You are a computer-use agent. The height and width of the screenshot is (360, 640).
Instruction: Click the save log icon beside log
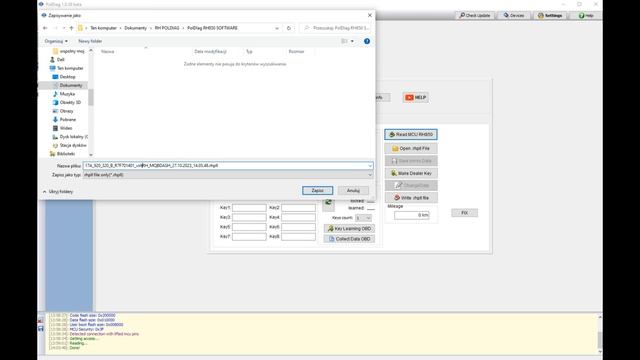[41, 329]
